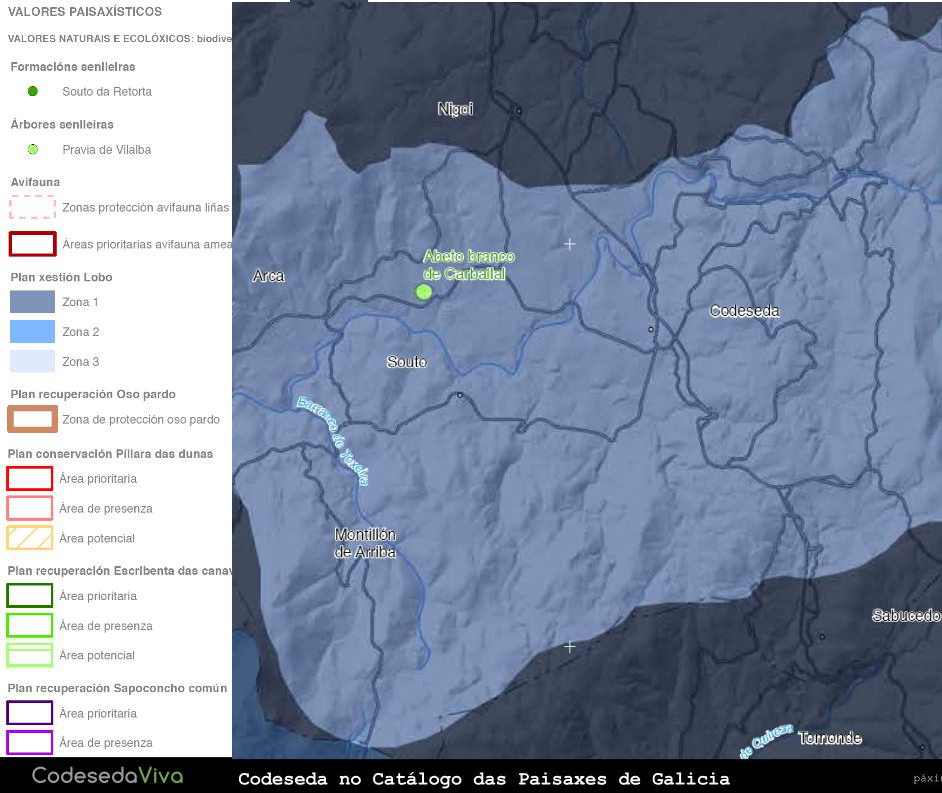Viewport: 942px width, 793px height.
Task: Click the Souto map label
Action: point(407,362)
